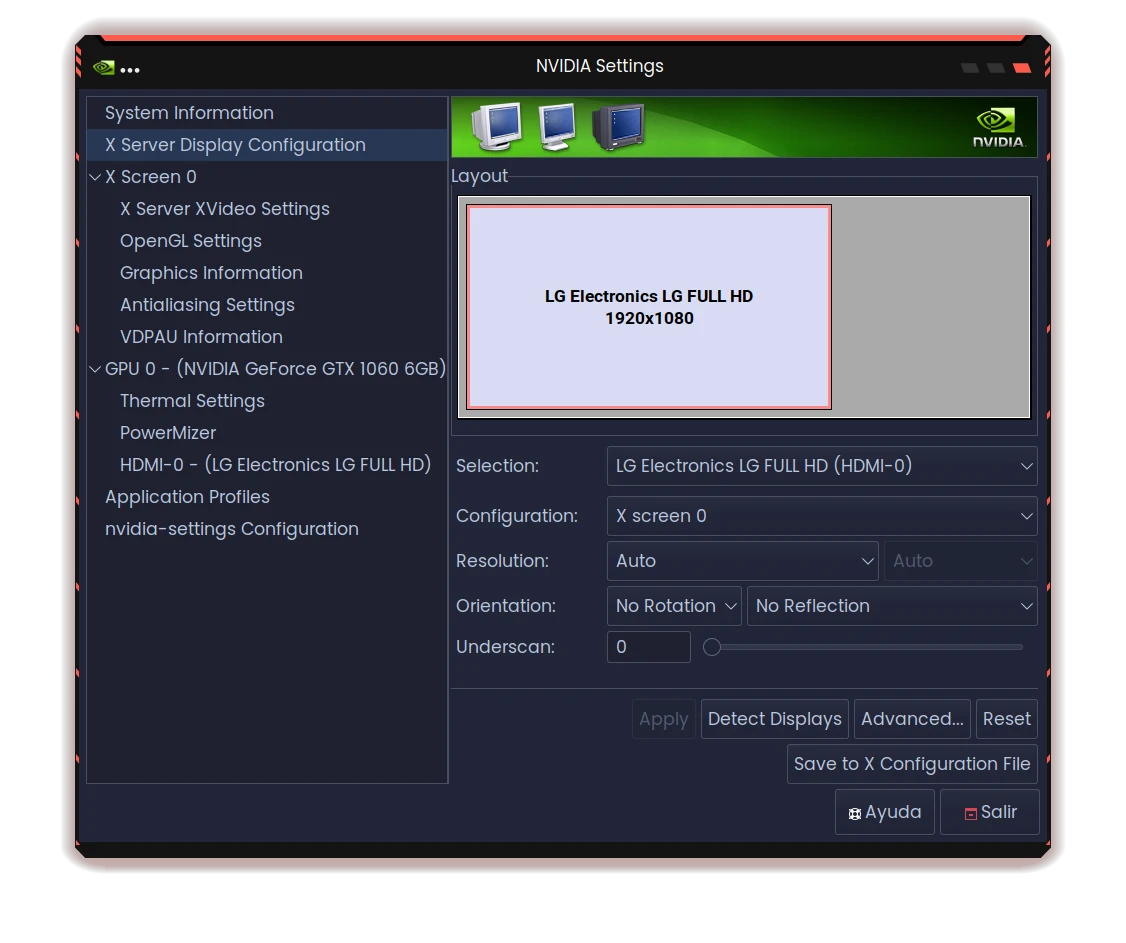This screenshot has width=1126, height=943.
Task: Collapse the X Screen 0 tree node
Action: click(x=95, y=177)
